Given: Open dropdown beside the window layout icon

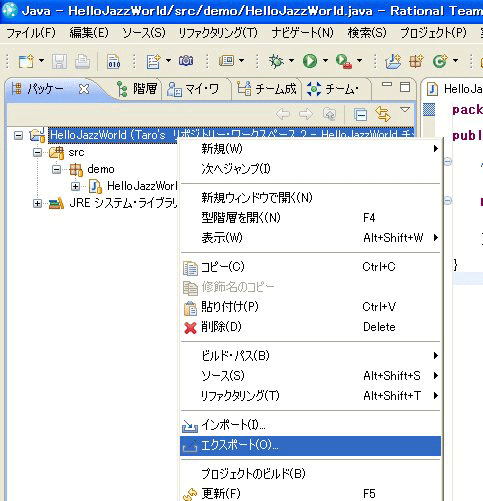Looking at the screenshot, I should click(x=241, y=61).
